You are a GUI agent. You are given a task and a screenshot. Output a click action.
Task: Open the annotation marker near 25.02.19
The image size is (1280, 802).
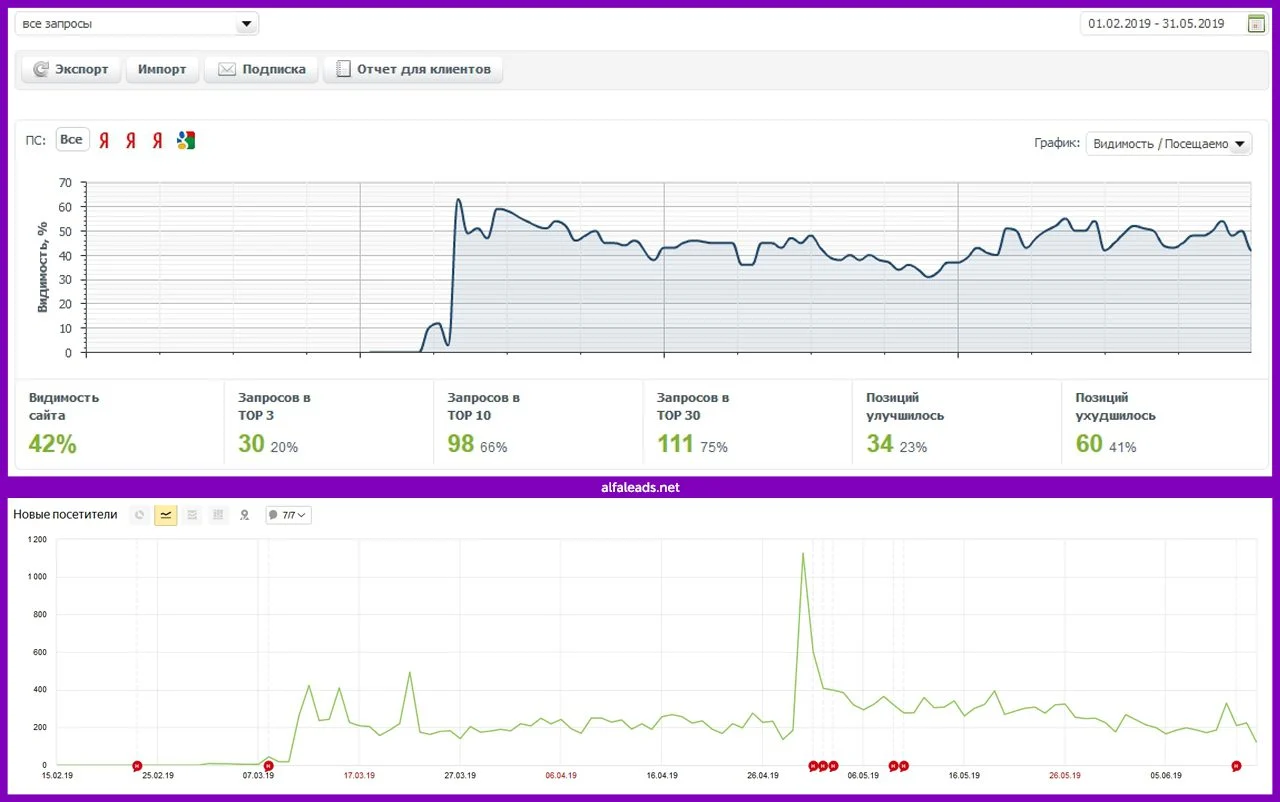[137, 766]
